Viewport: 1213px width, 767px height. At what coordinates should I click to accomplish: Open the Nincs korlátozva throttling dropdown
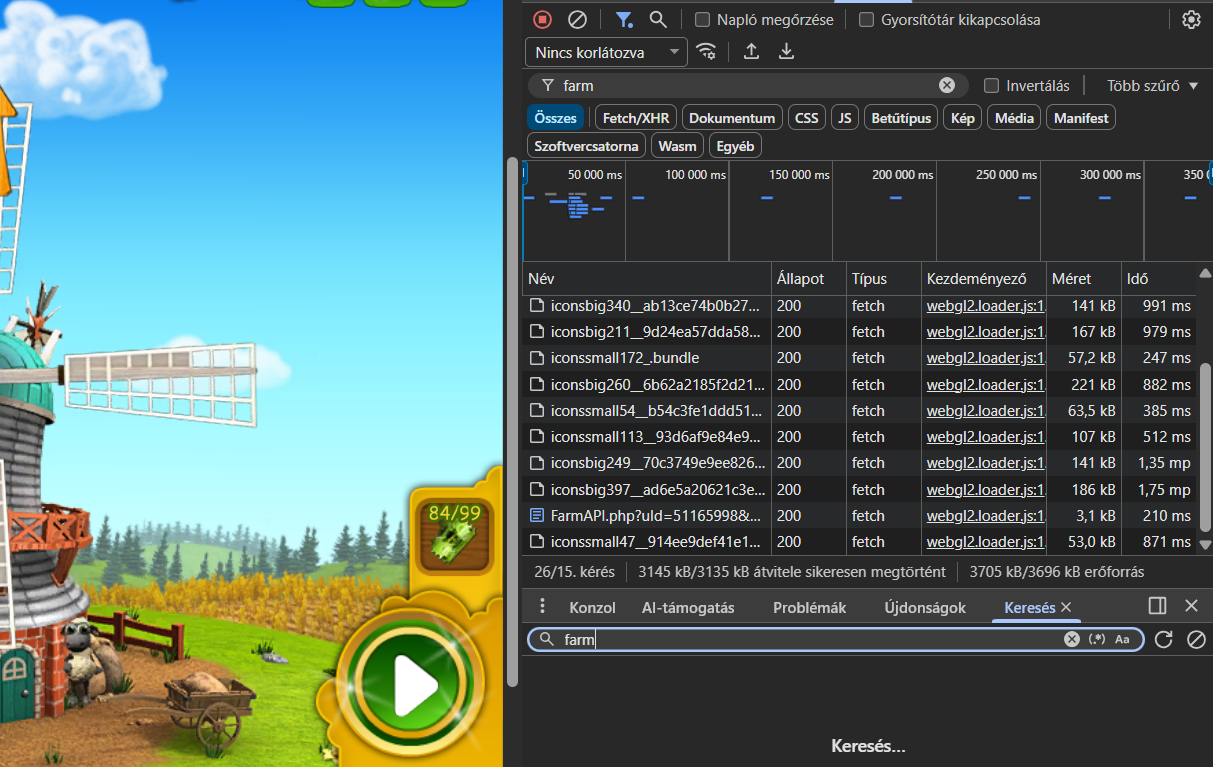(606, 52)
